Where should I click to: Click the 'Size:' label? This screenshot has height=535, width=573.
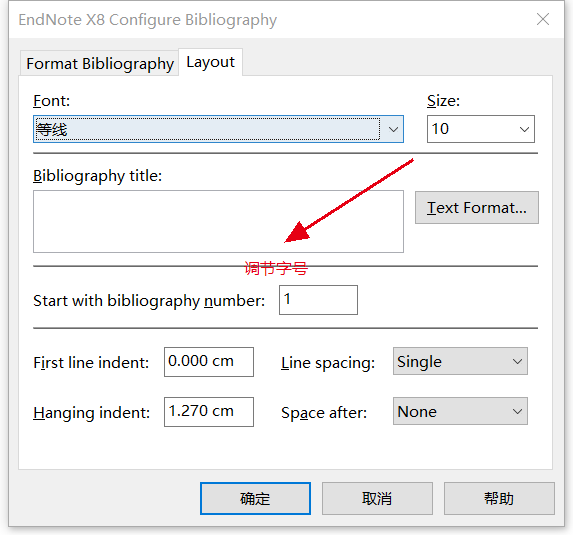pos(443,100)
